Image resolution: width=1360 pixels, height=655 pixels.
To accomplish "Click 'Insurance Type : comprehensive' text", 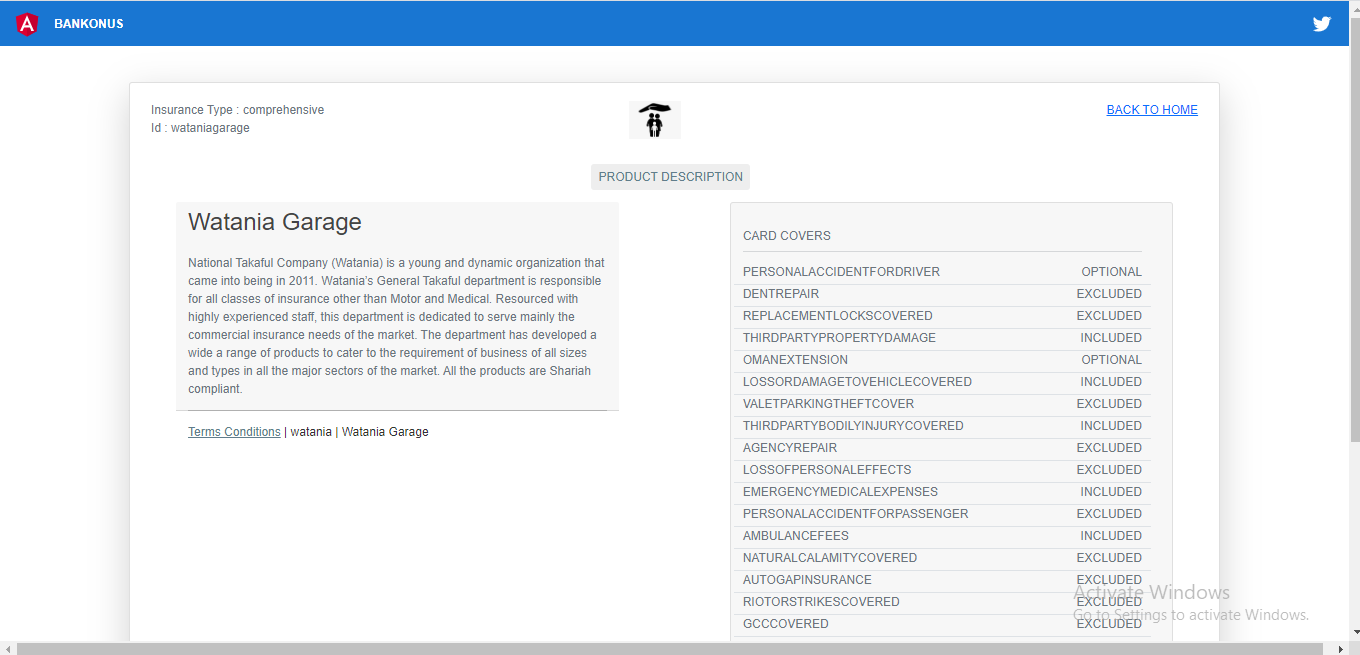I will [x=237, y=110].
